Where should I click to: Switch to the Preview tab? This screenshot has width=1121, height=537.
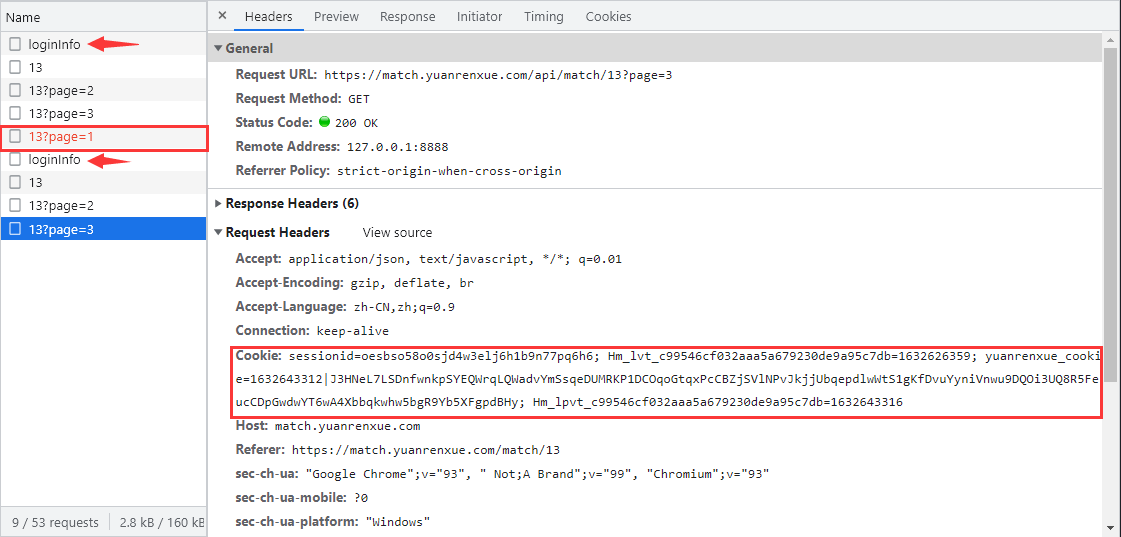coord(336,16)
